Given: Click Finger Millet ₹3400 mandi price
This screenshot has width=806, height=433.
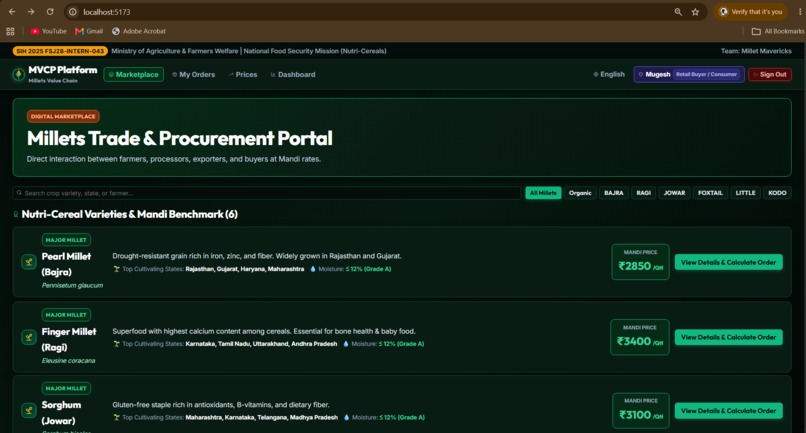Looking at the screenshot, I should (x=640, y=337).
